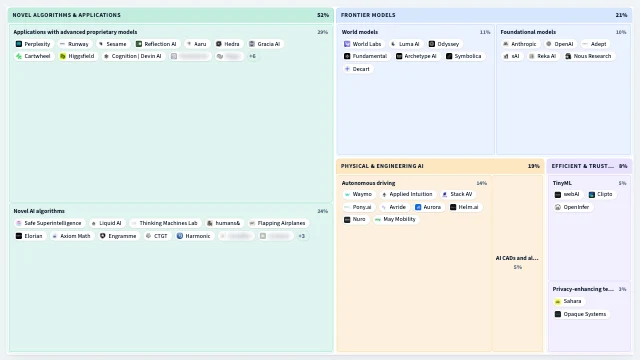Click the Harmonic logo icon

pyautogui.click(x=180, y=236)
